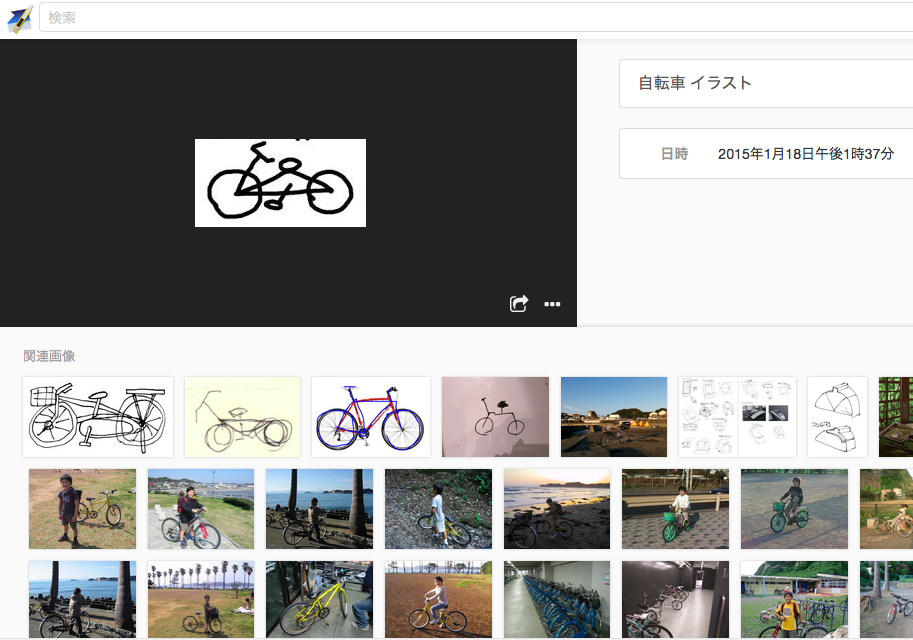
Task: Open photo of boy standing beside yellow bike on grass
Action: tap(82, 509)
